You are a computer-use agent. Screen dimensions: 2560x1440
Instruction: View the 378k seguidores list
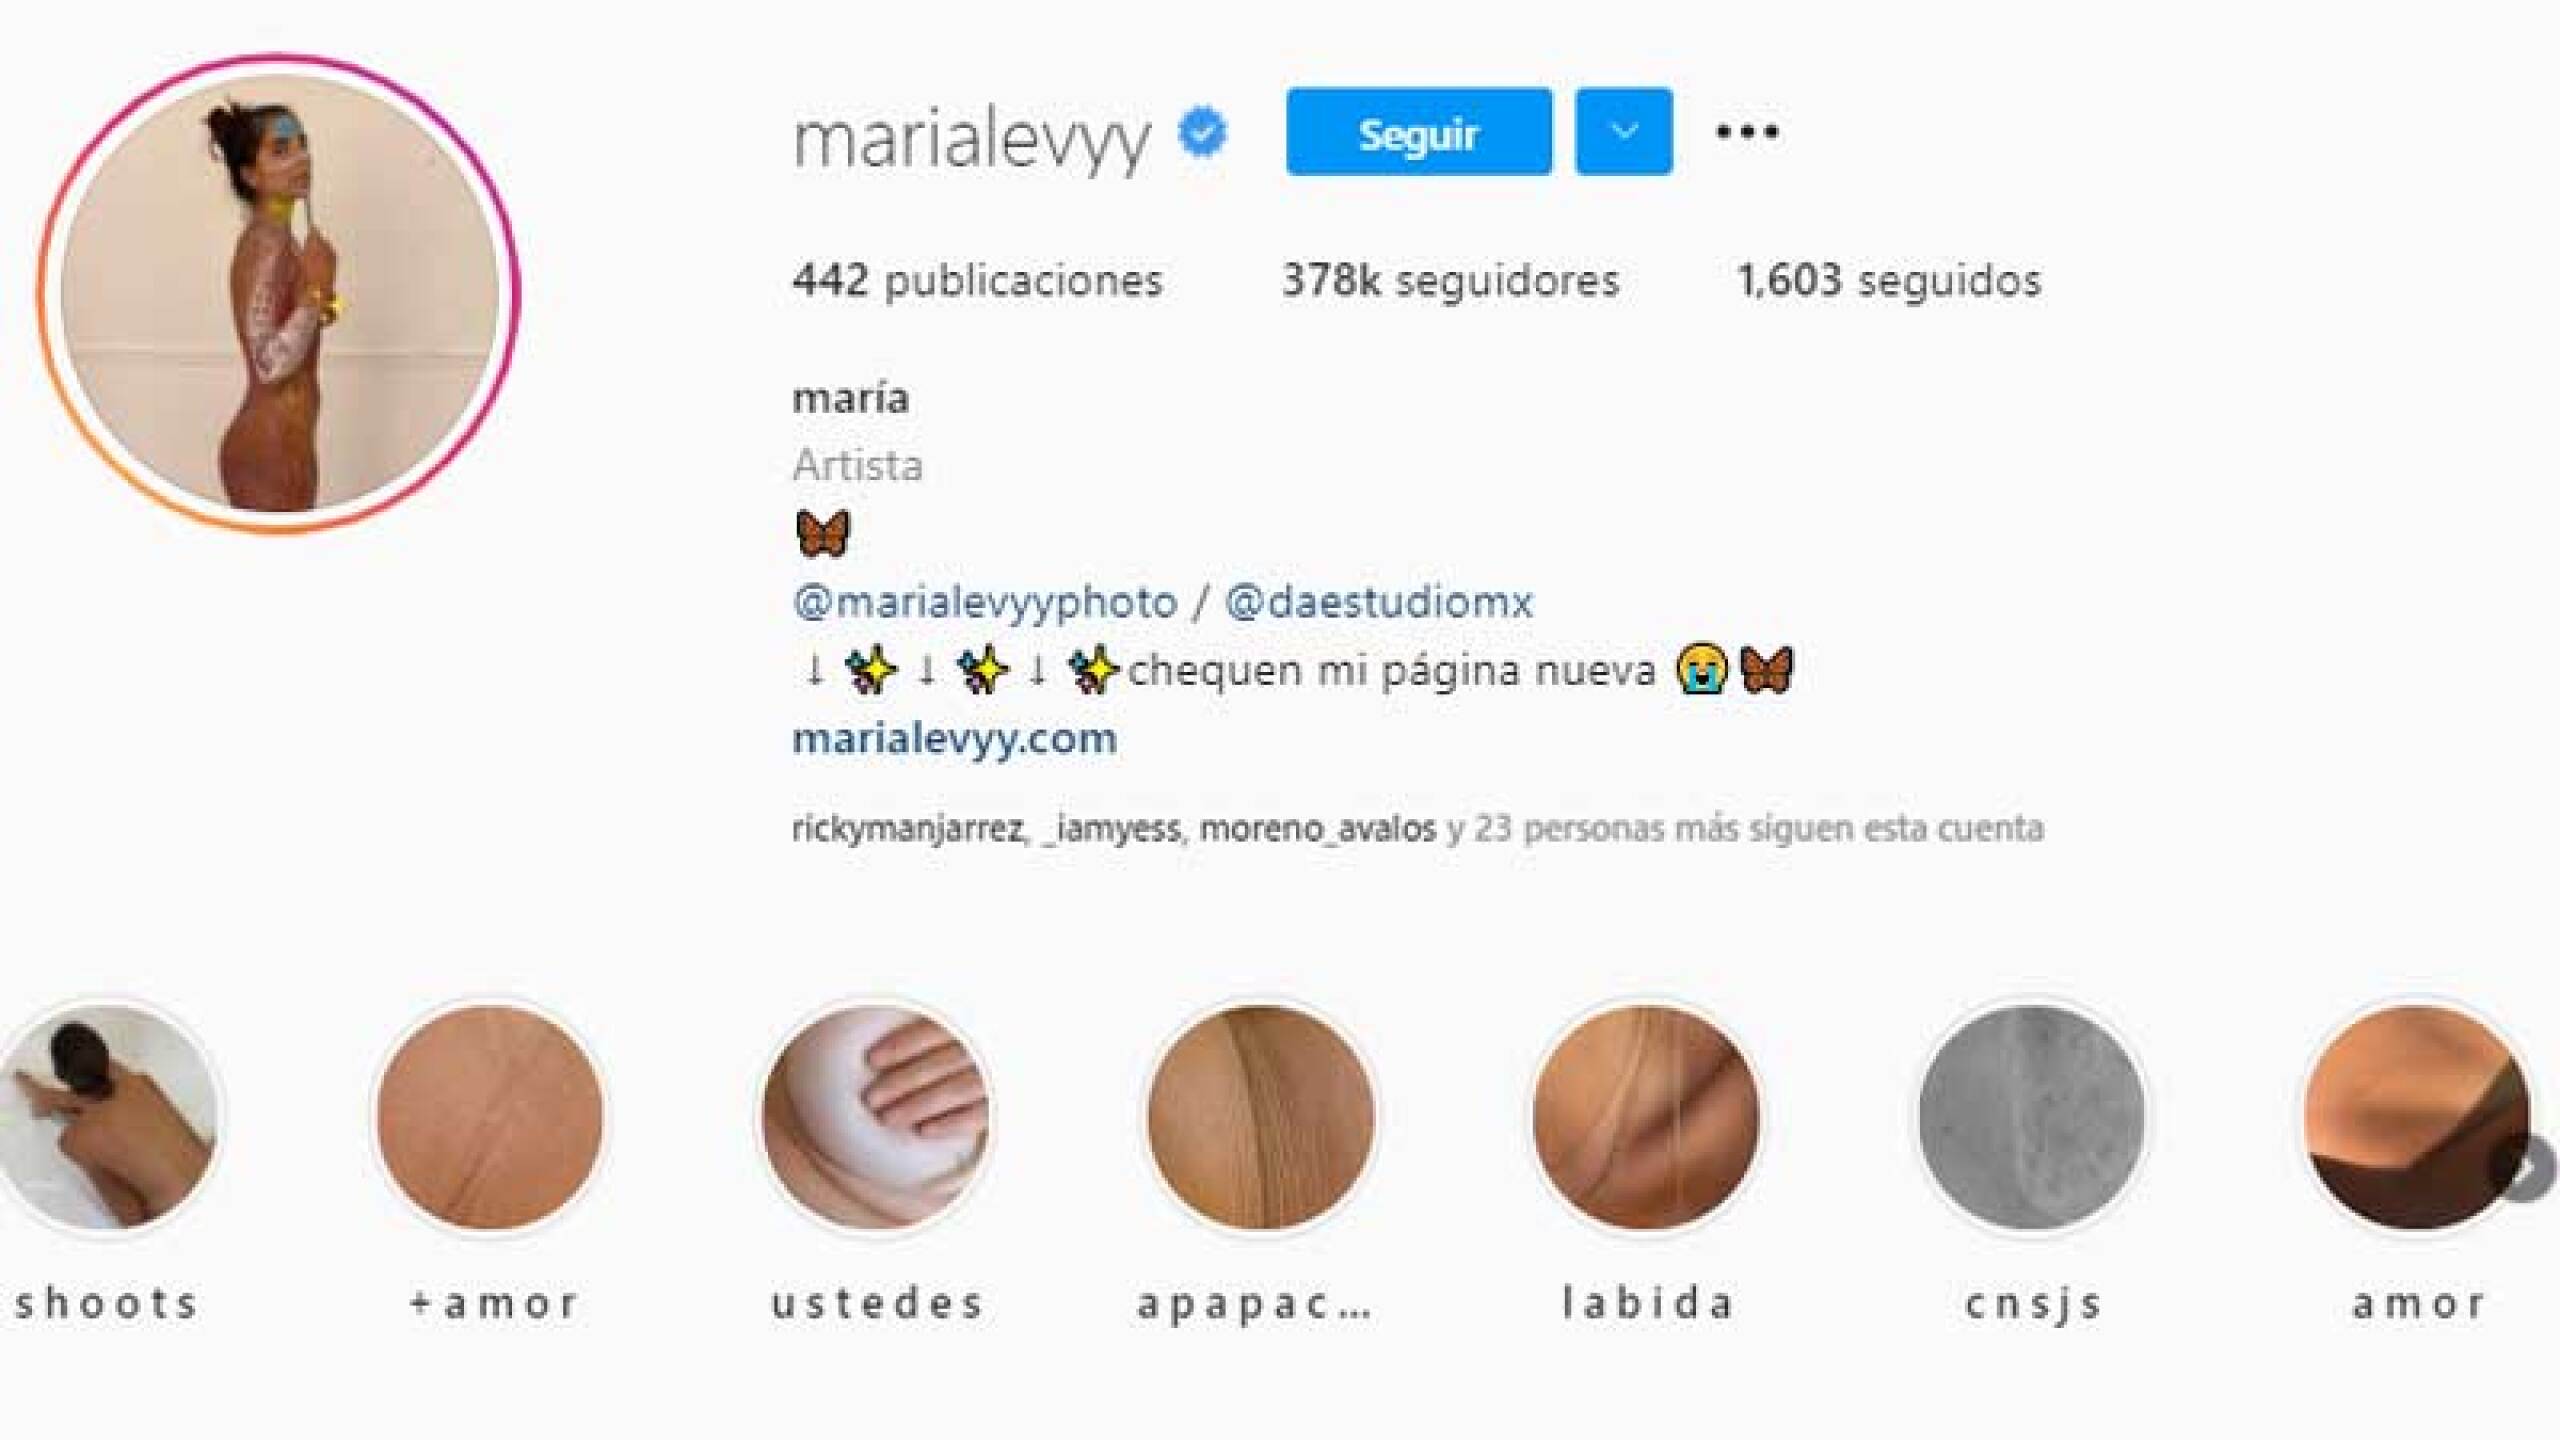tap(1451, 280)
